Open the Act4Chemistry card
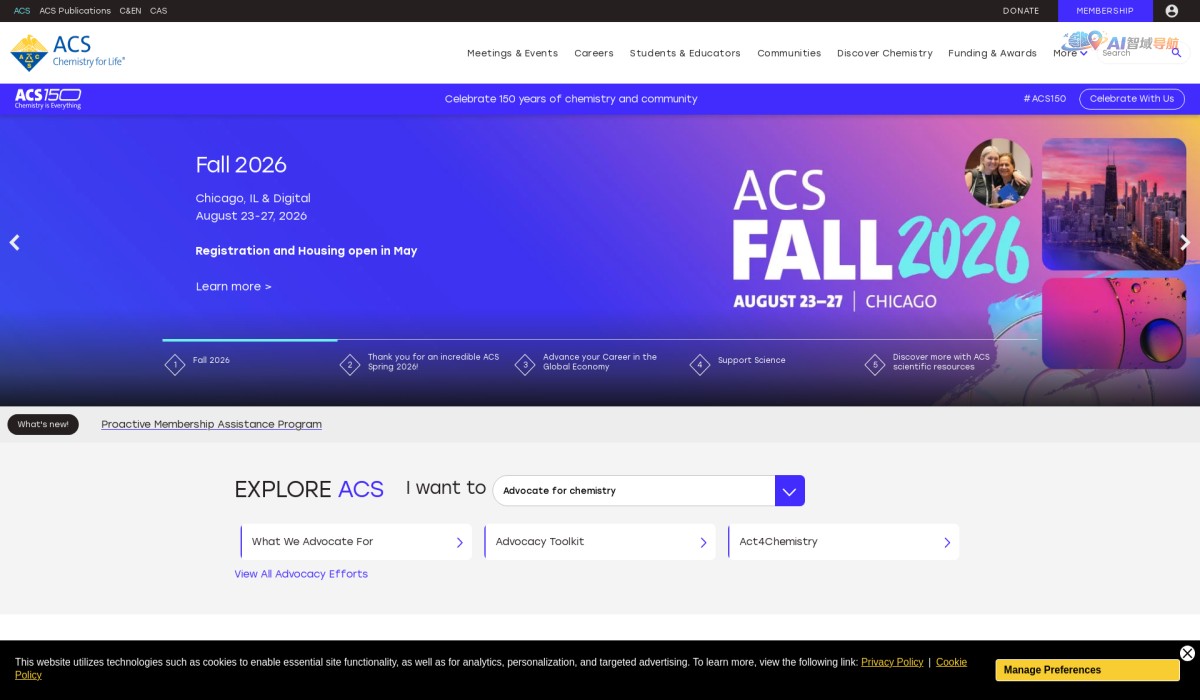 coord(843,542)
